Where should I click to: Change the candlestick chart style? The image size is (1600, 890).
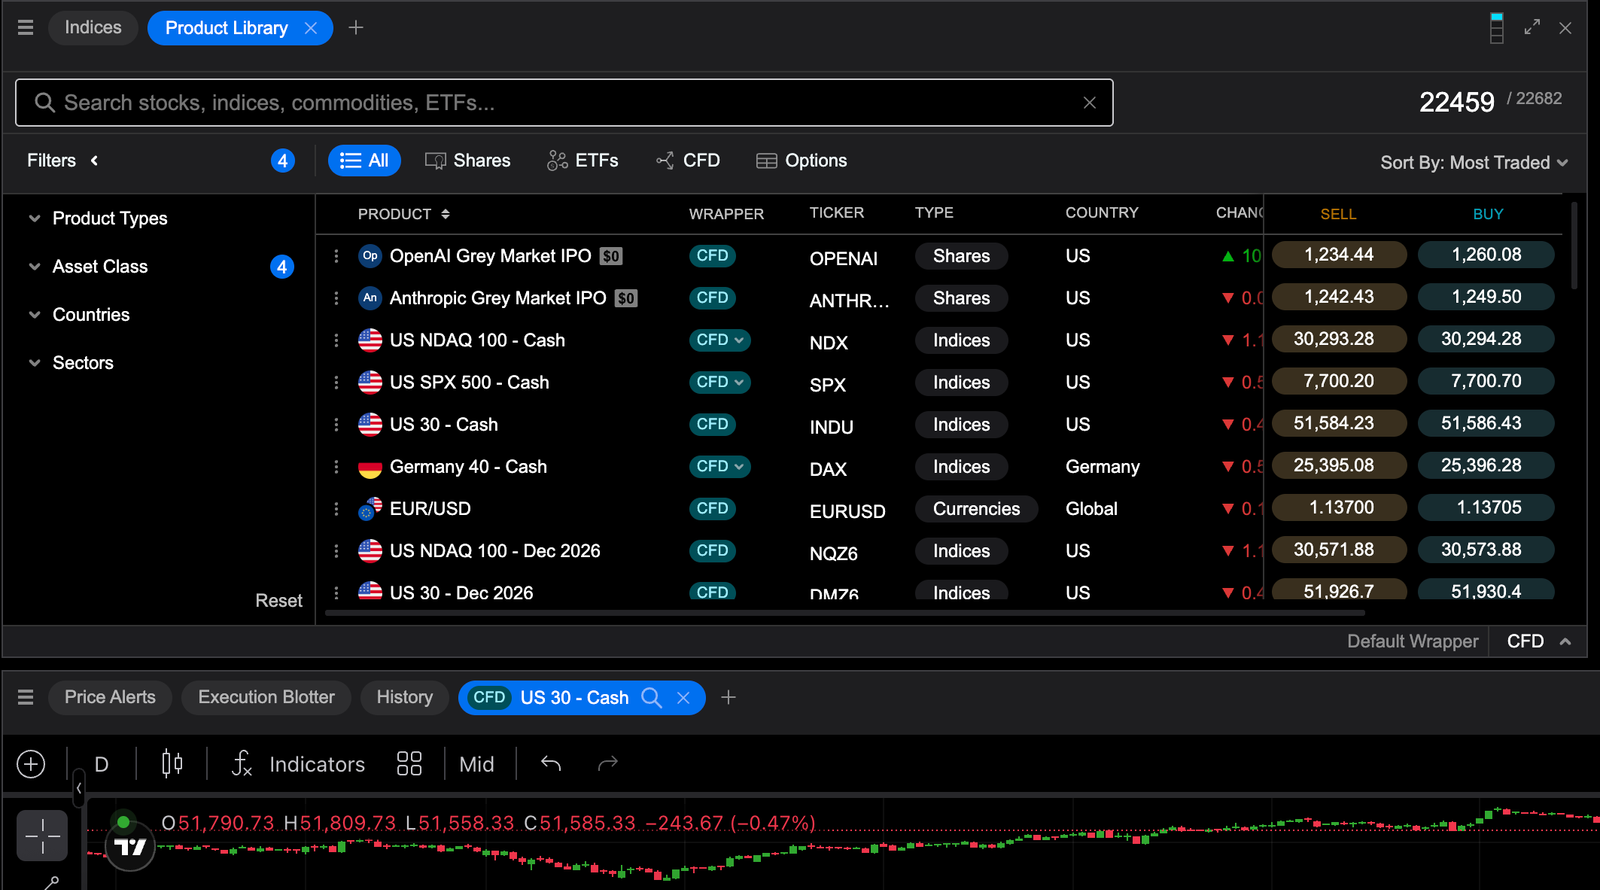[x=172, y=764]
